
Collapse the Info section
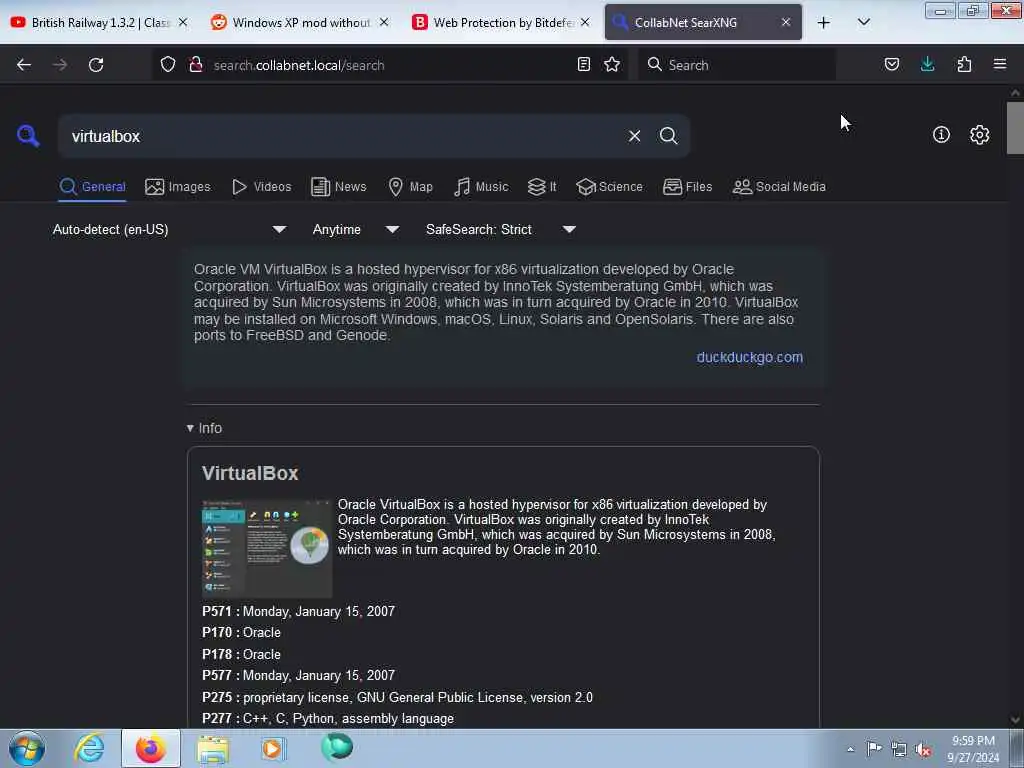[204, 428]
